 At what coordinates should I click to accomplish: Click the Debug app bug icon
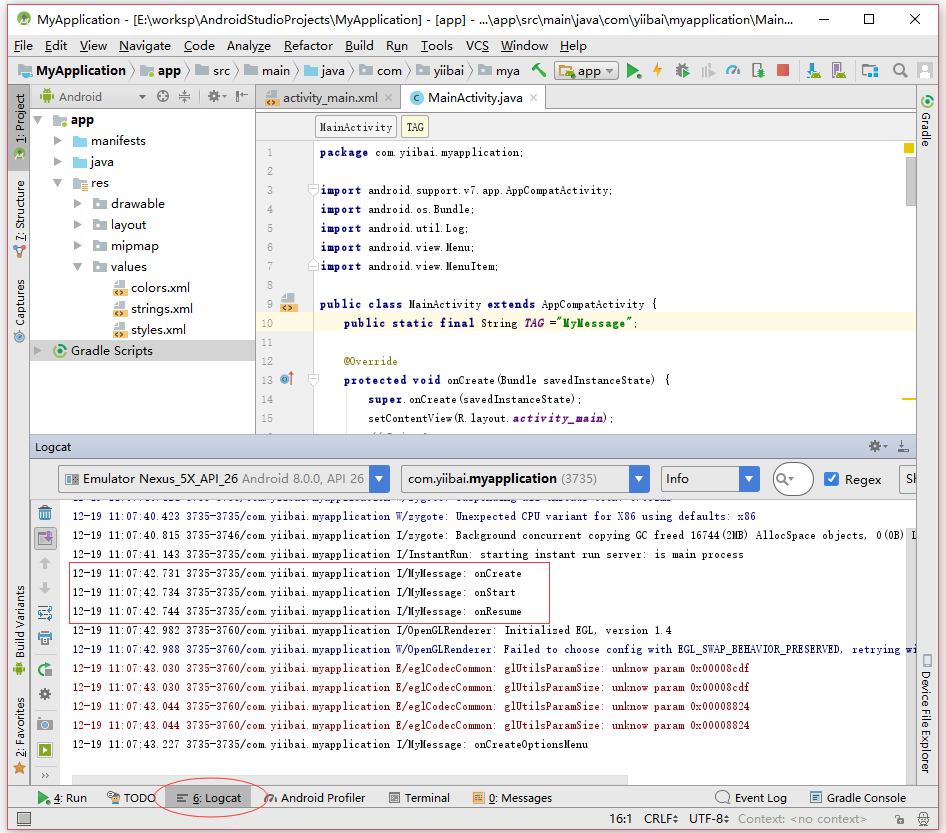[682, 71]
